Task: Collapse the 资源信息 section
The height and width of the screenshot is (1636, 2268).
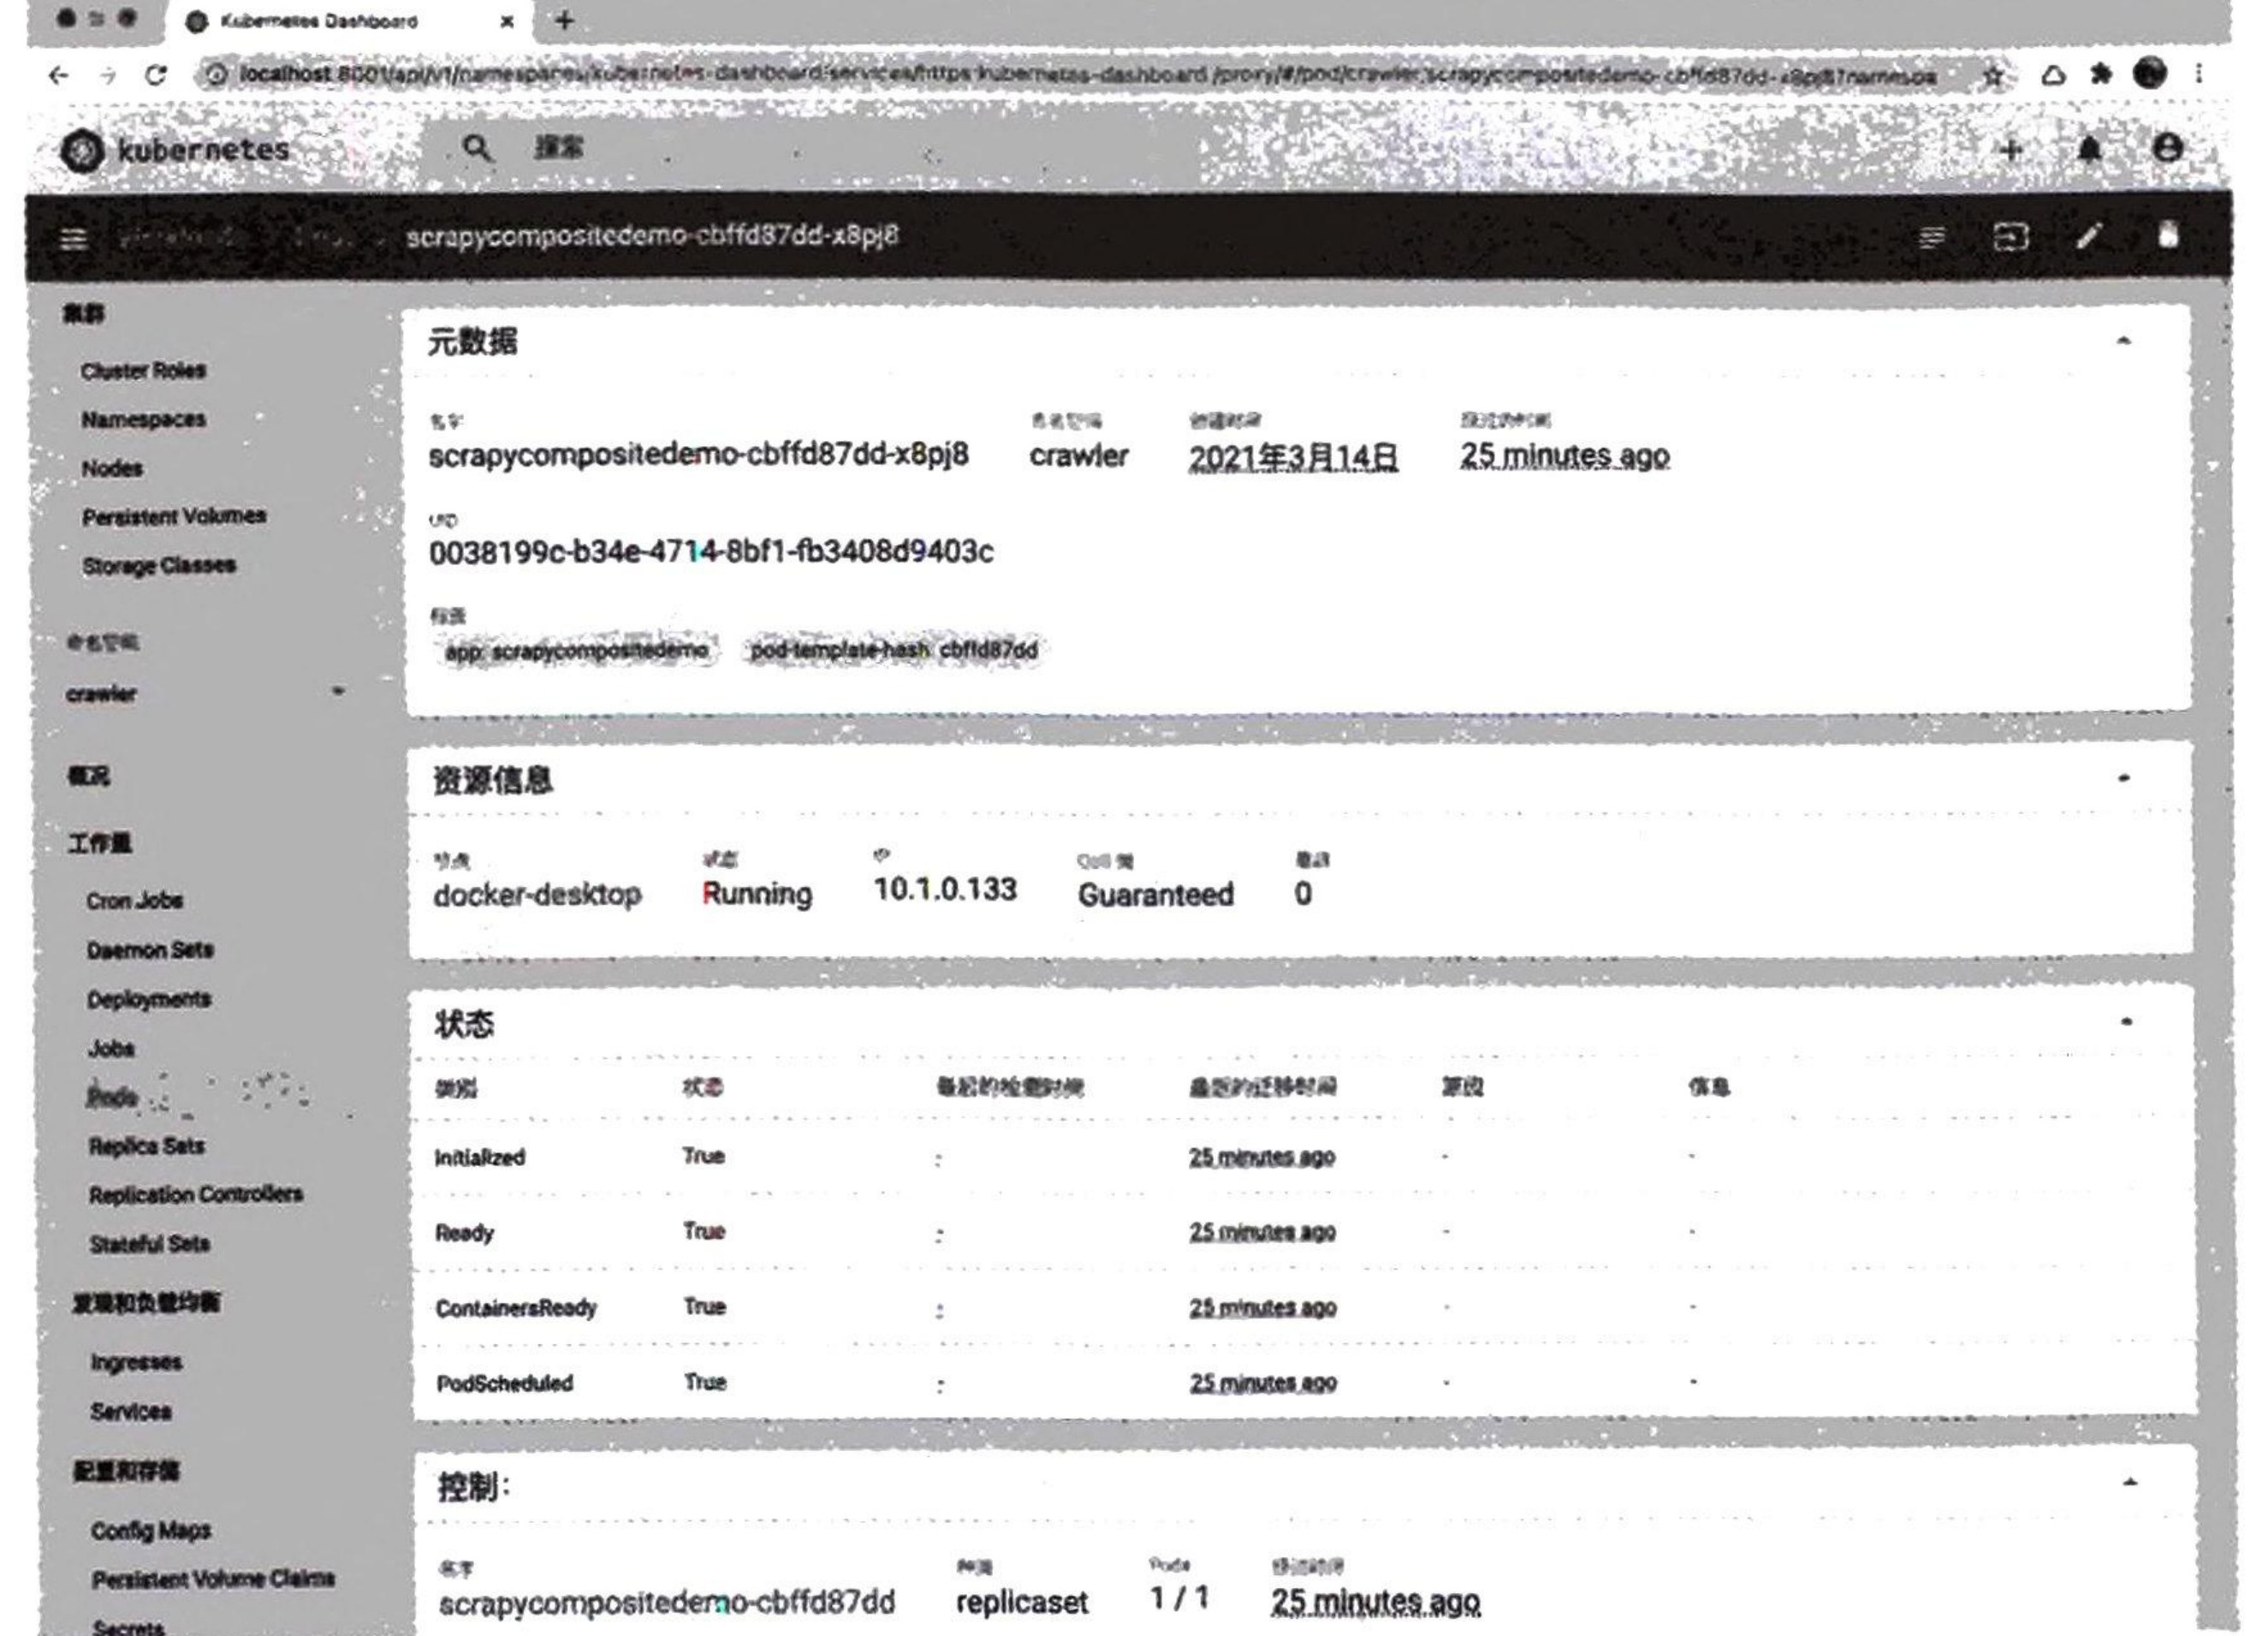Action: click(2124, 778)
